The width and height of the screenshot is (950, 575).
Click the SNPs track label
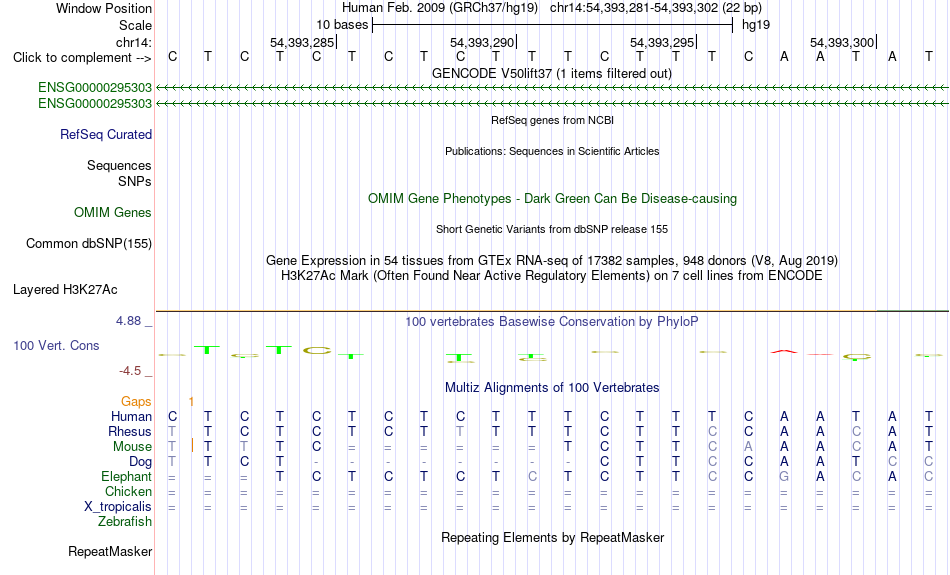click(x=135, y=181)
